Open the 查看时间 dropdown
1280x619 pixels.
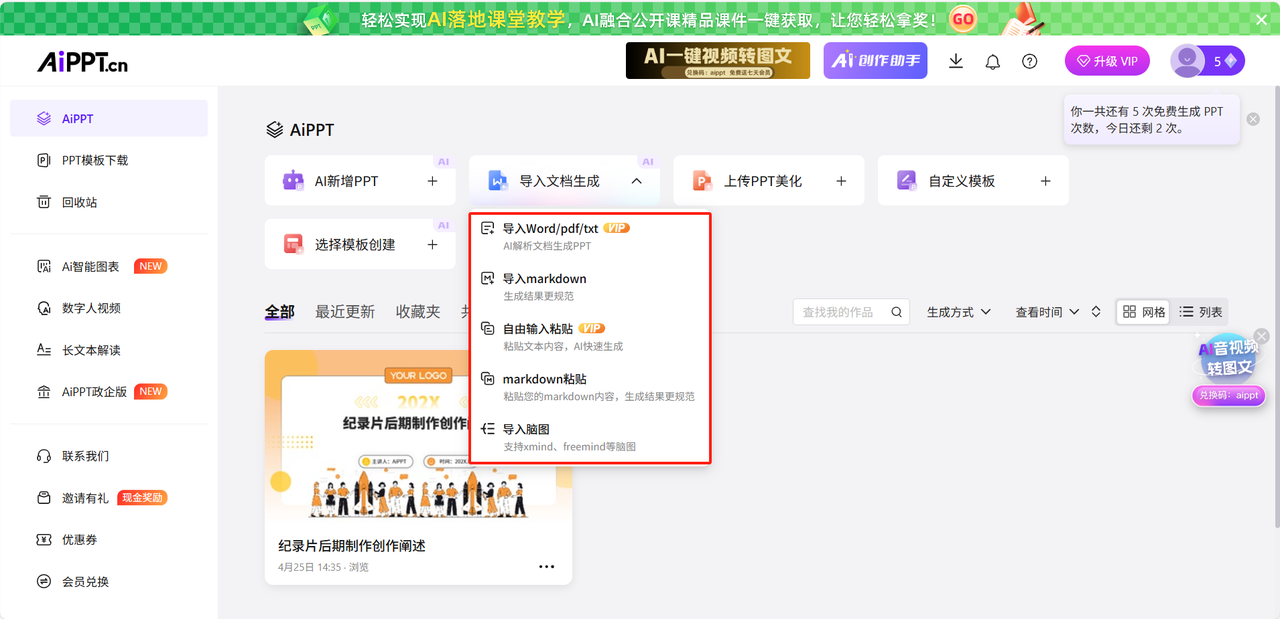click(1047, 312)
